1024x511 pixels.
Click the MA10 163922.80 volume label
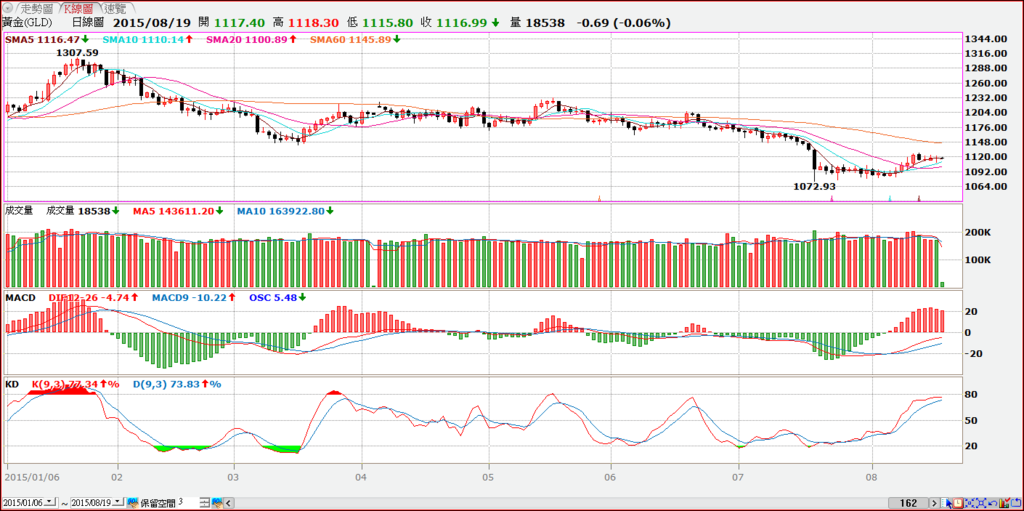[x=285, y=211]
